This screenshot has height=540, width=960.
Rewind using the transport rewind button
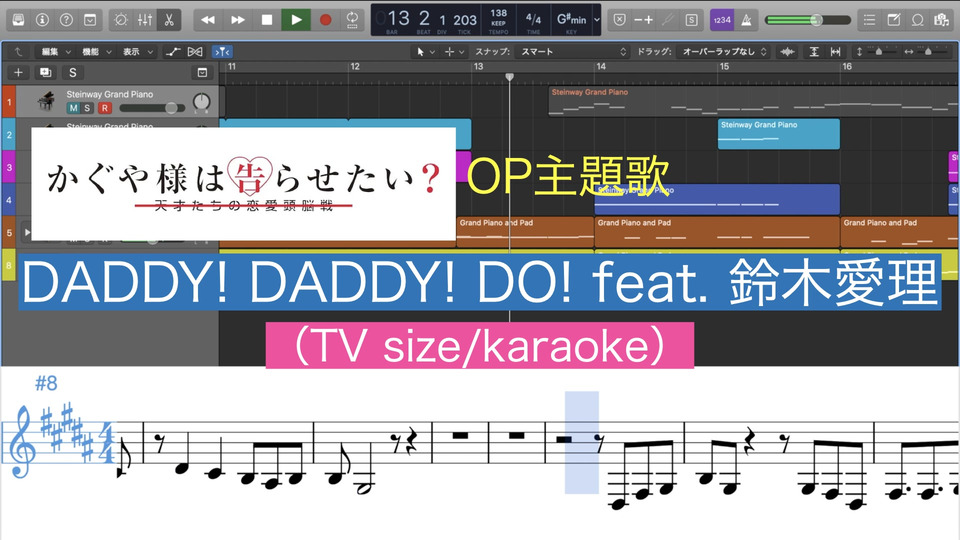pyautogui.click(x=208, y=19)
